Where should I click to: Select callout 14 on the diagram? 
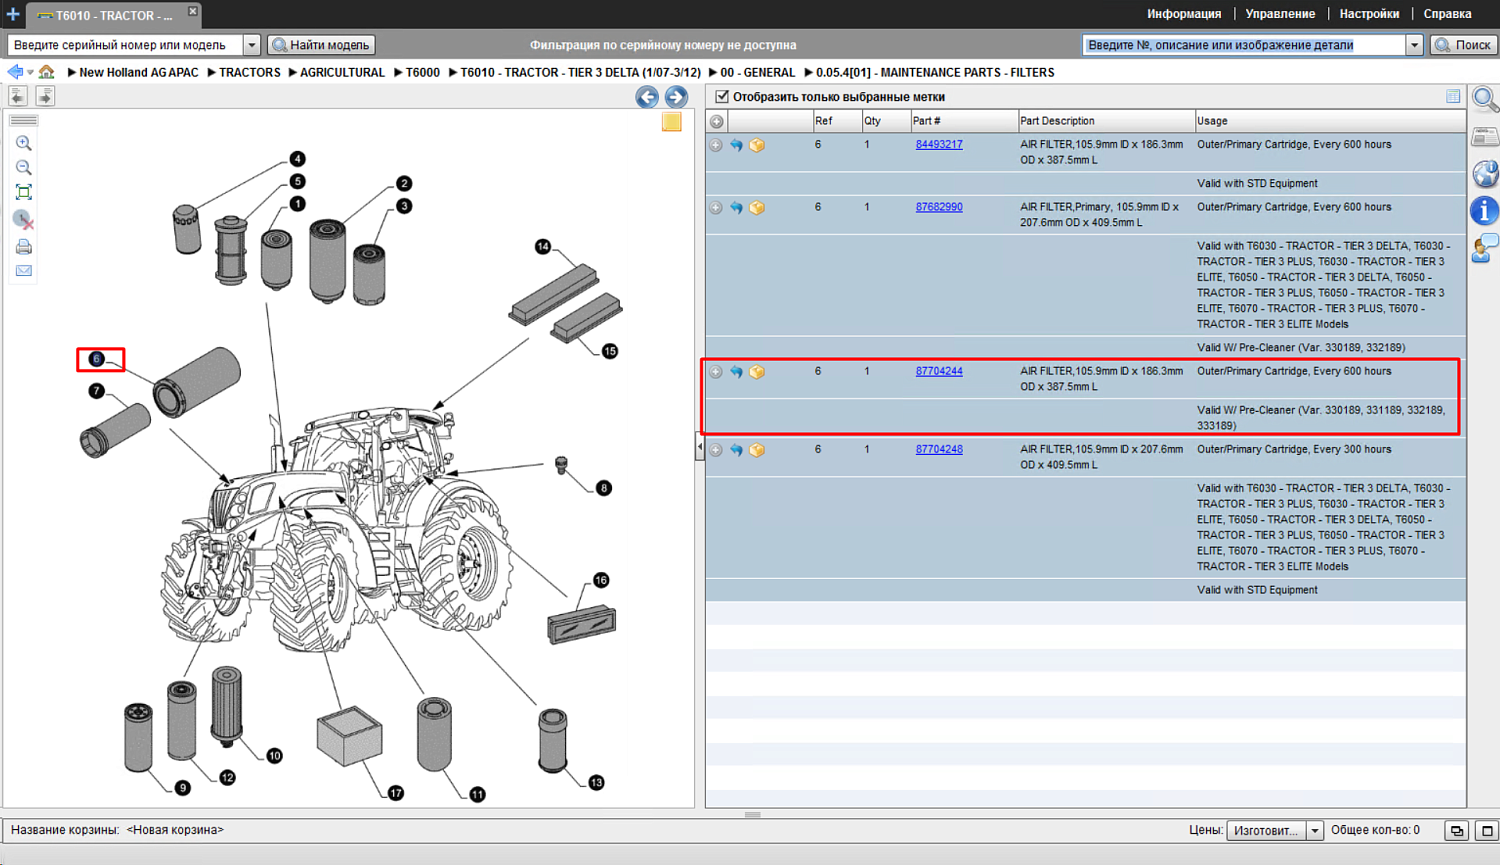[543, 246]
